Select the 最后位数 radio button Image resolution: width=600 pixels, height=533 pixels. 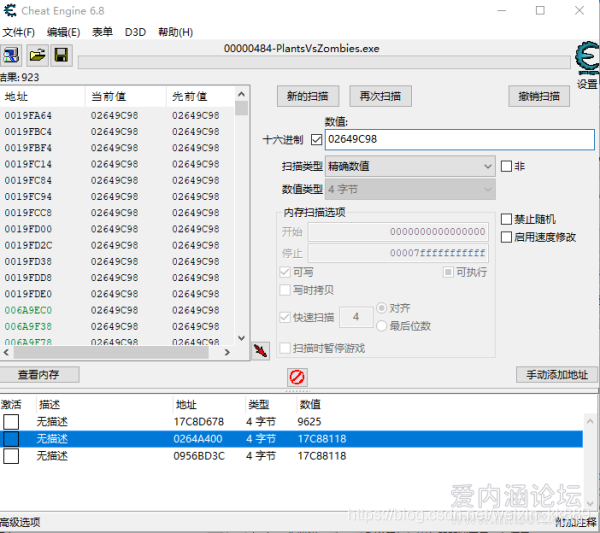tap(382, 326)
